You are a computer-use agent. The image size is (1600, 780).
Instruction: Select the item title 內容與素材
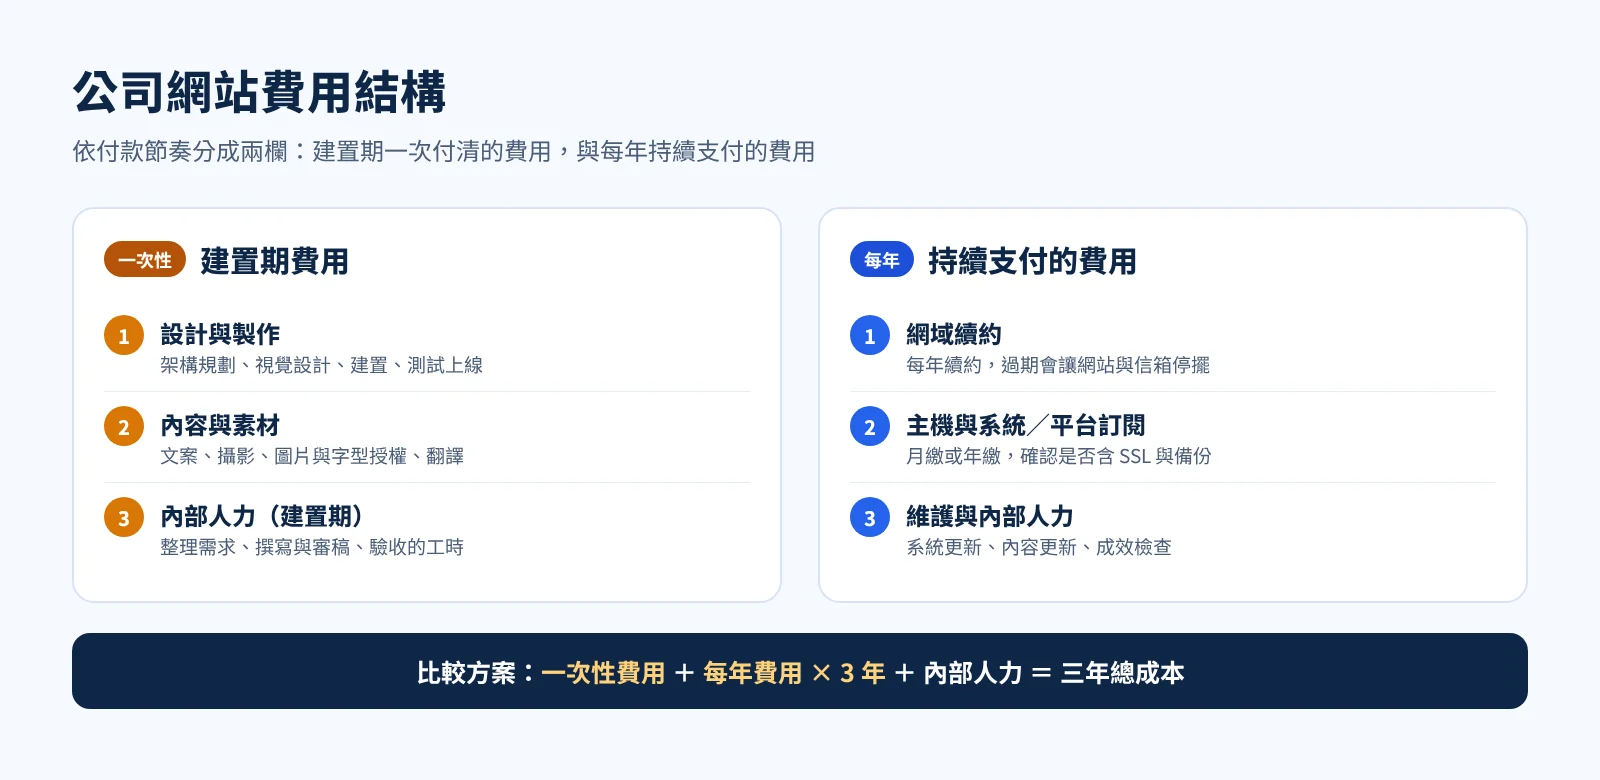point(220,425)
